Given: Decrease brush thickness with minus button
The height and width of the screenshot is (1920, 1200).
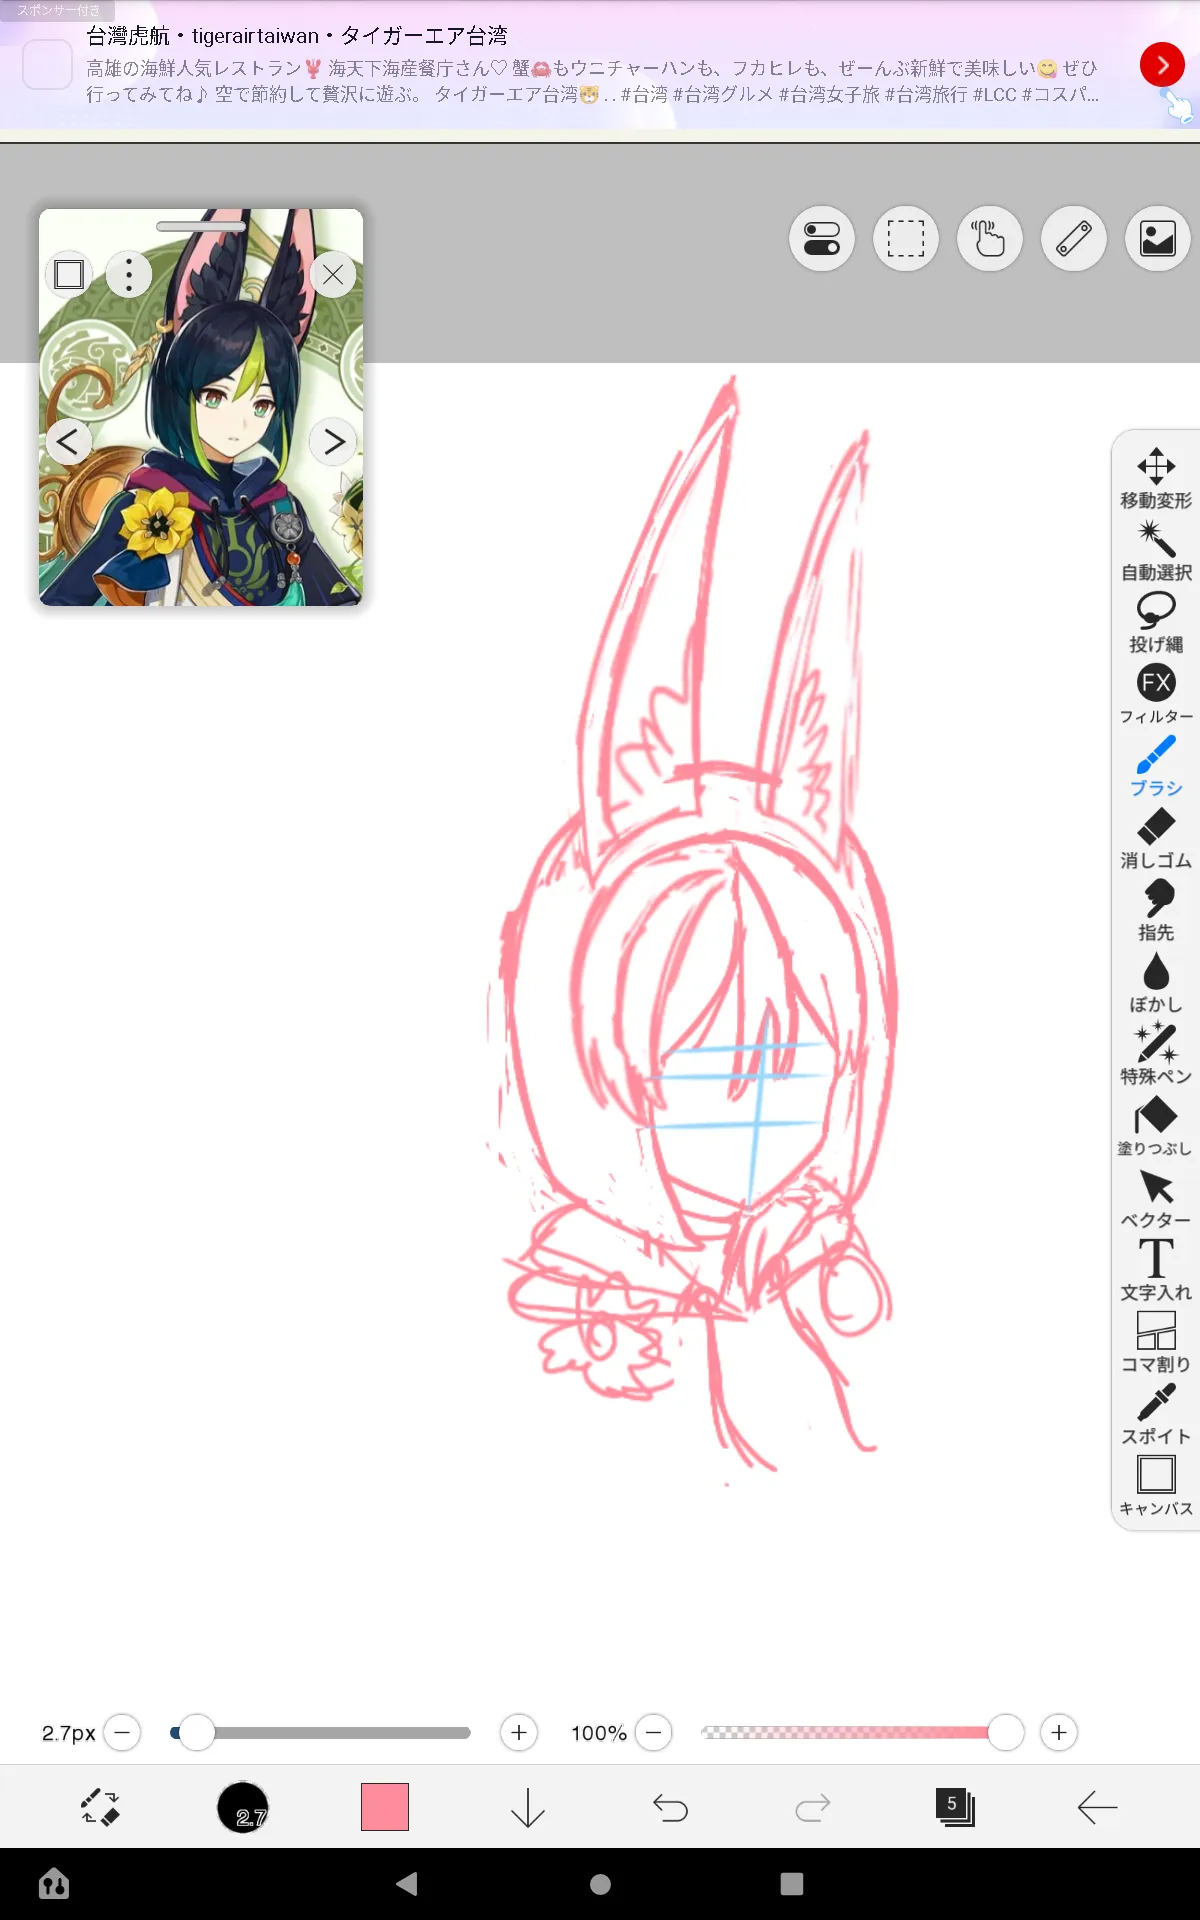Looking at the screenshot, I should [x=122, y=1732].
